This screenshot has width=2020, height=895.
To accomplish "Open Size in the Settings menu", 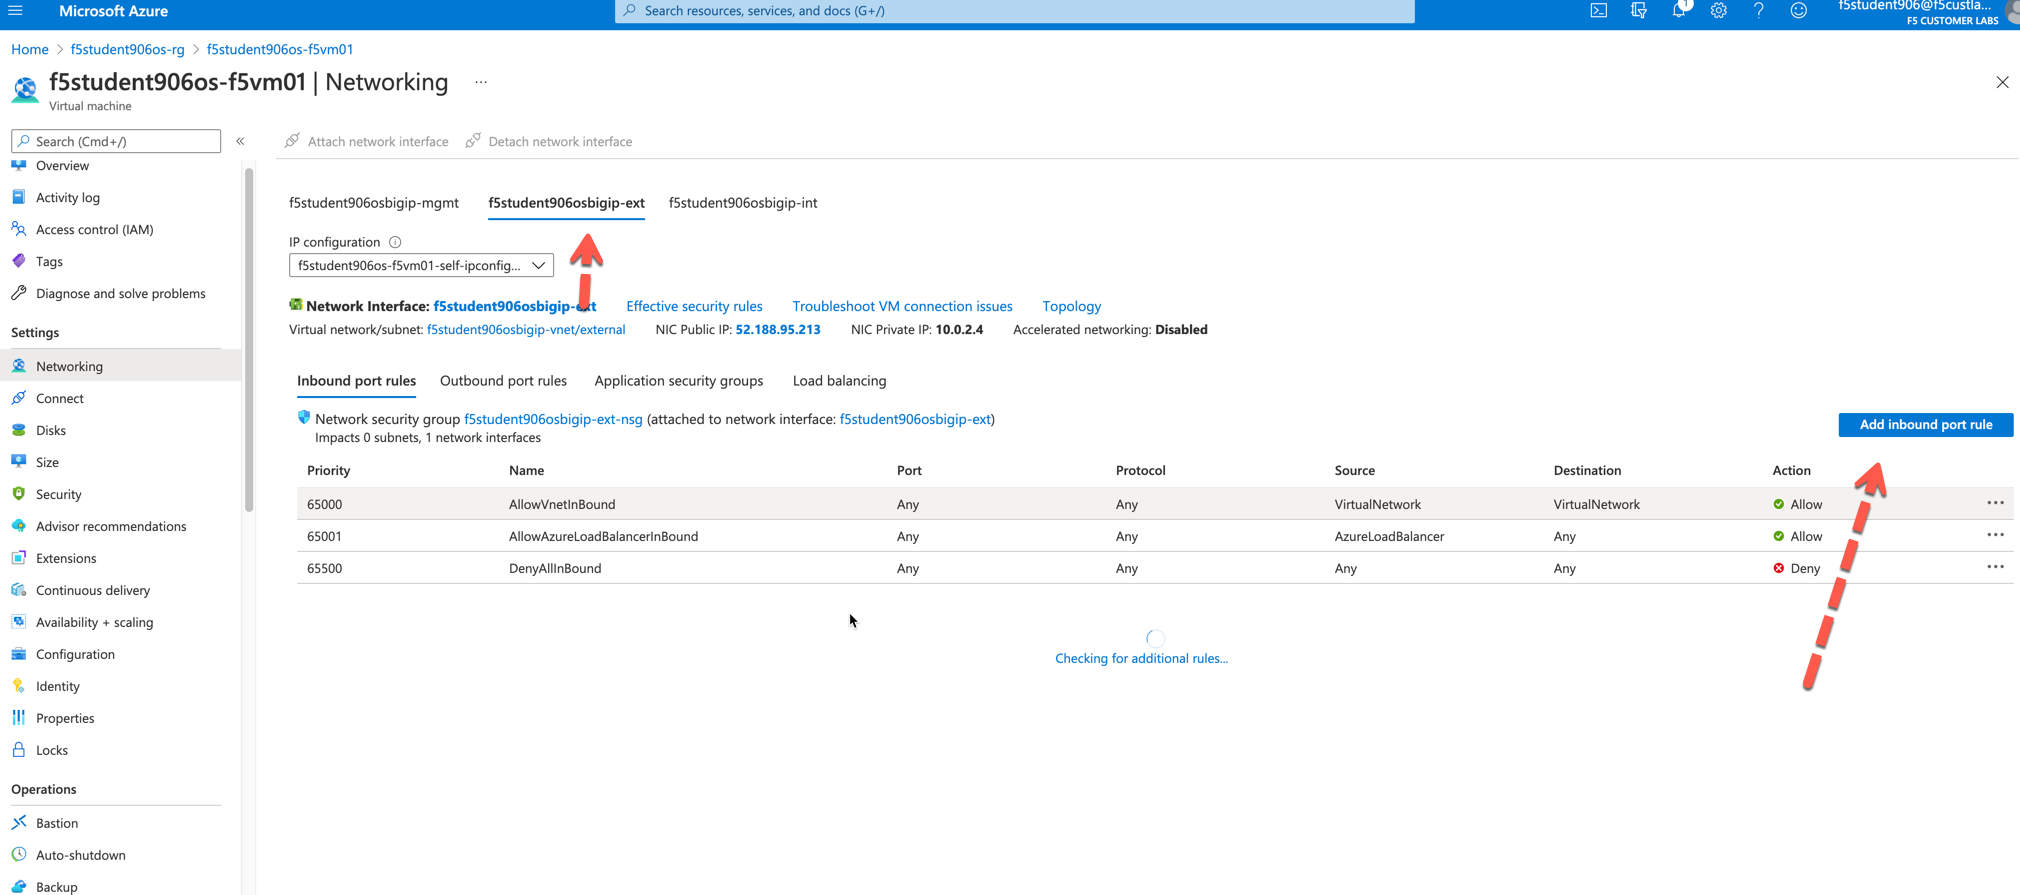I will (x=47, y=462).
